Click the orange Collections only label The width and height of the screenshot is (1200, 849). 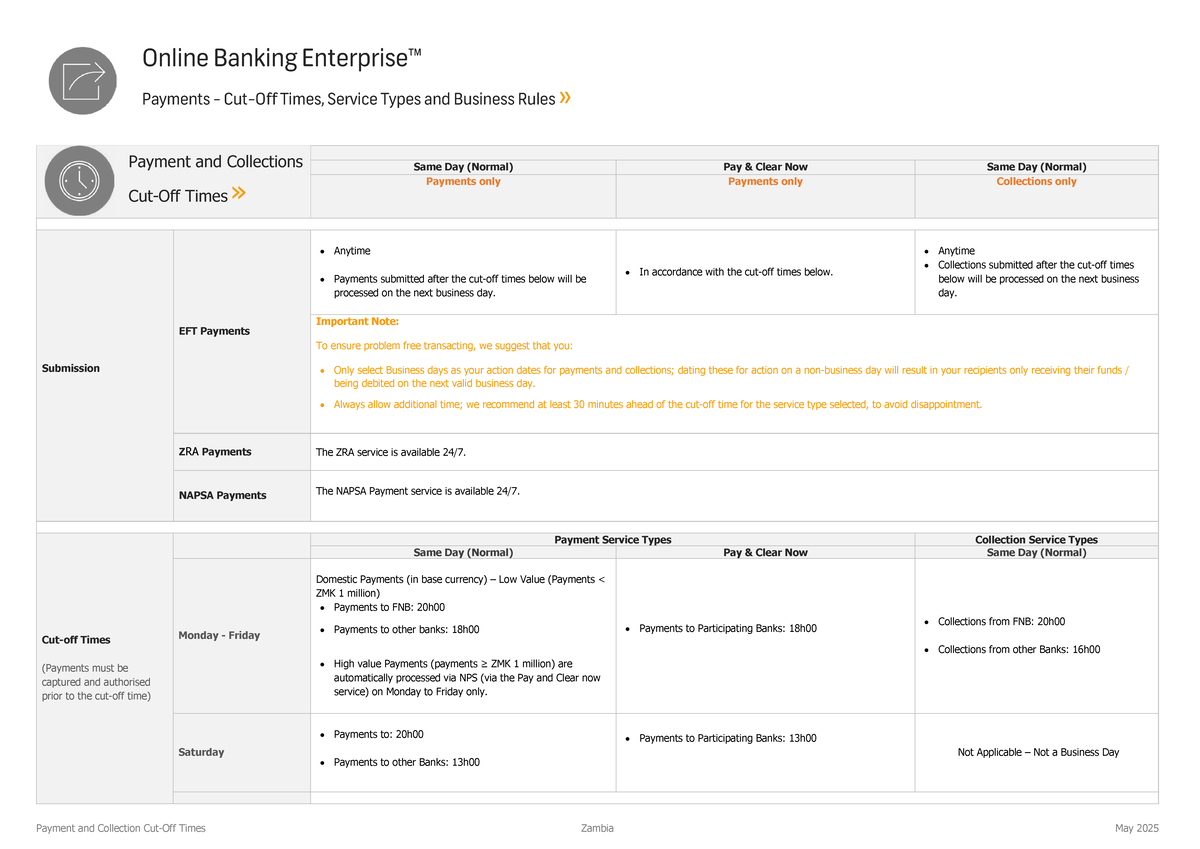pyautogui.click(x=1036, y=182)
